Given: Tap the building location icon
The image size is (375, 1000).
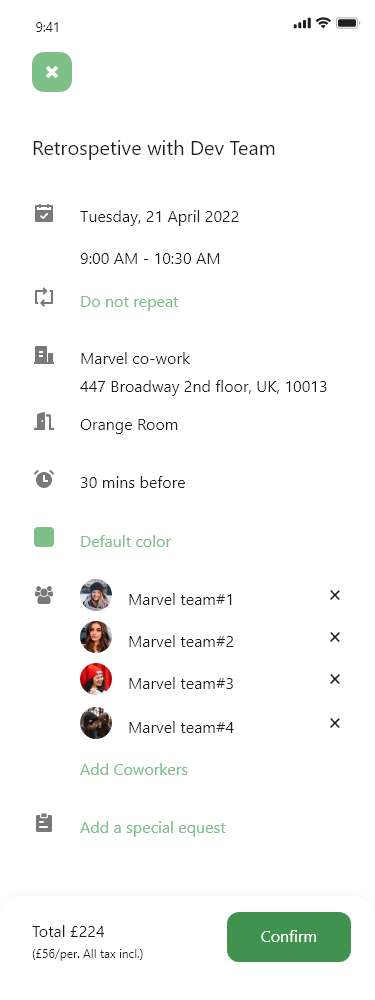Looking at the screenshot, I should coord(44,355).
